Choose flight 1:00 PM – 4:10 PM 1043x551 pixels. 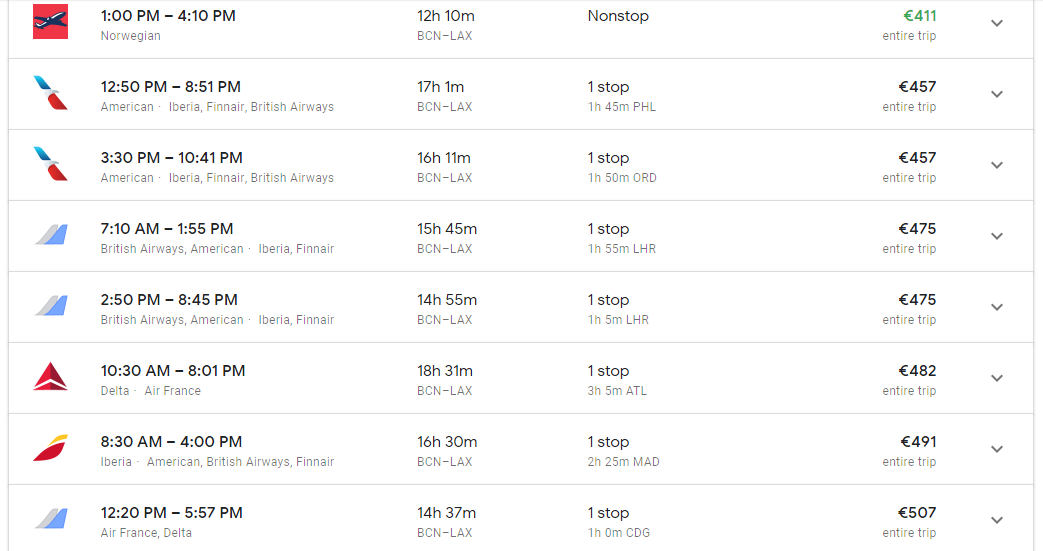168,16
